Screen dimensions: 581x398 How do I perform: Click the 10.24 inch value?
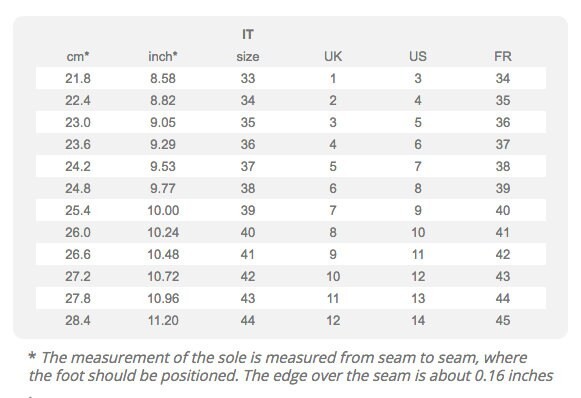click(163, 232)
